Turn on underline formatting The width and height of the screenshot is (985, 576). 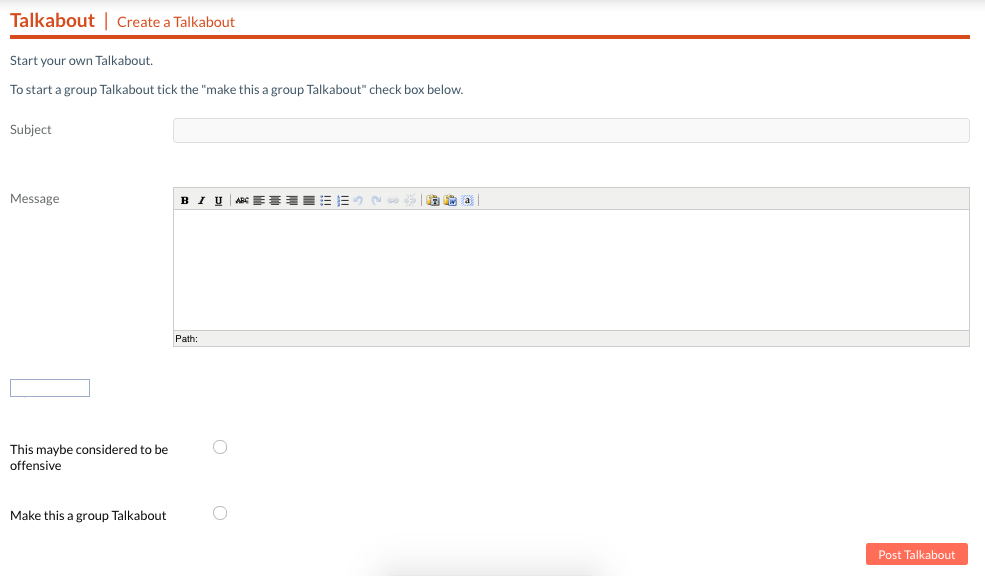218,200
